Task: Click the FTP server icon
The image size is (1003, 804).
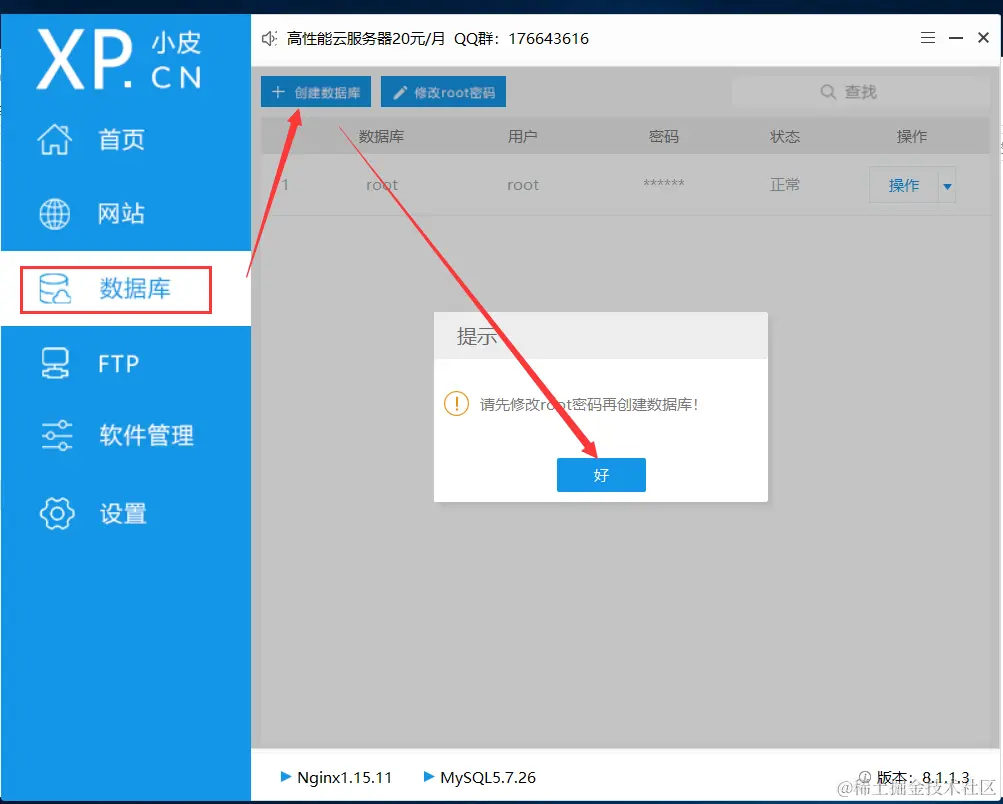Action: pos(55,363)
